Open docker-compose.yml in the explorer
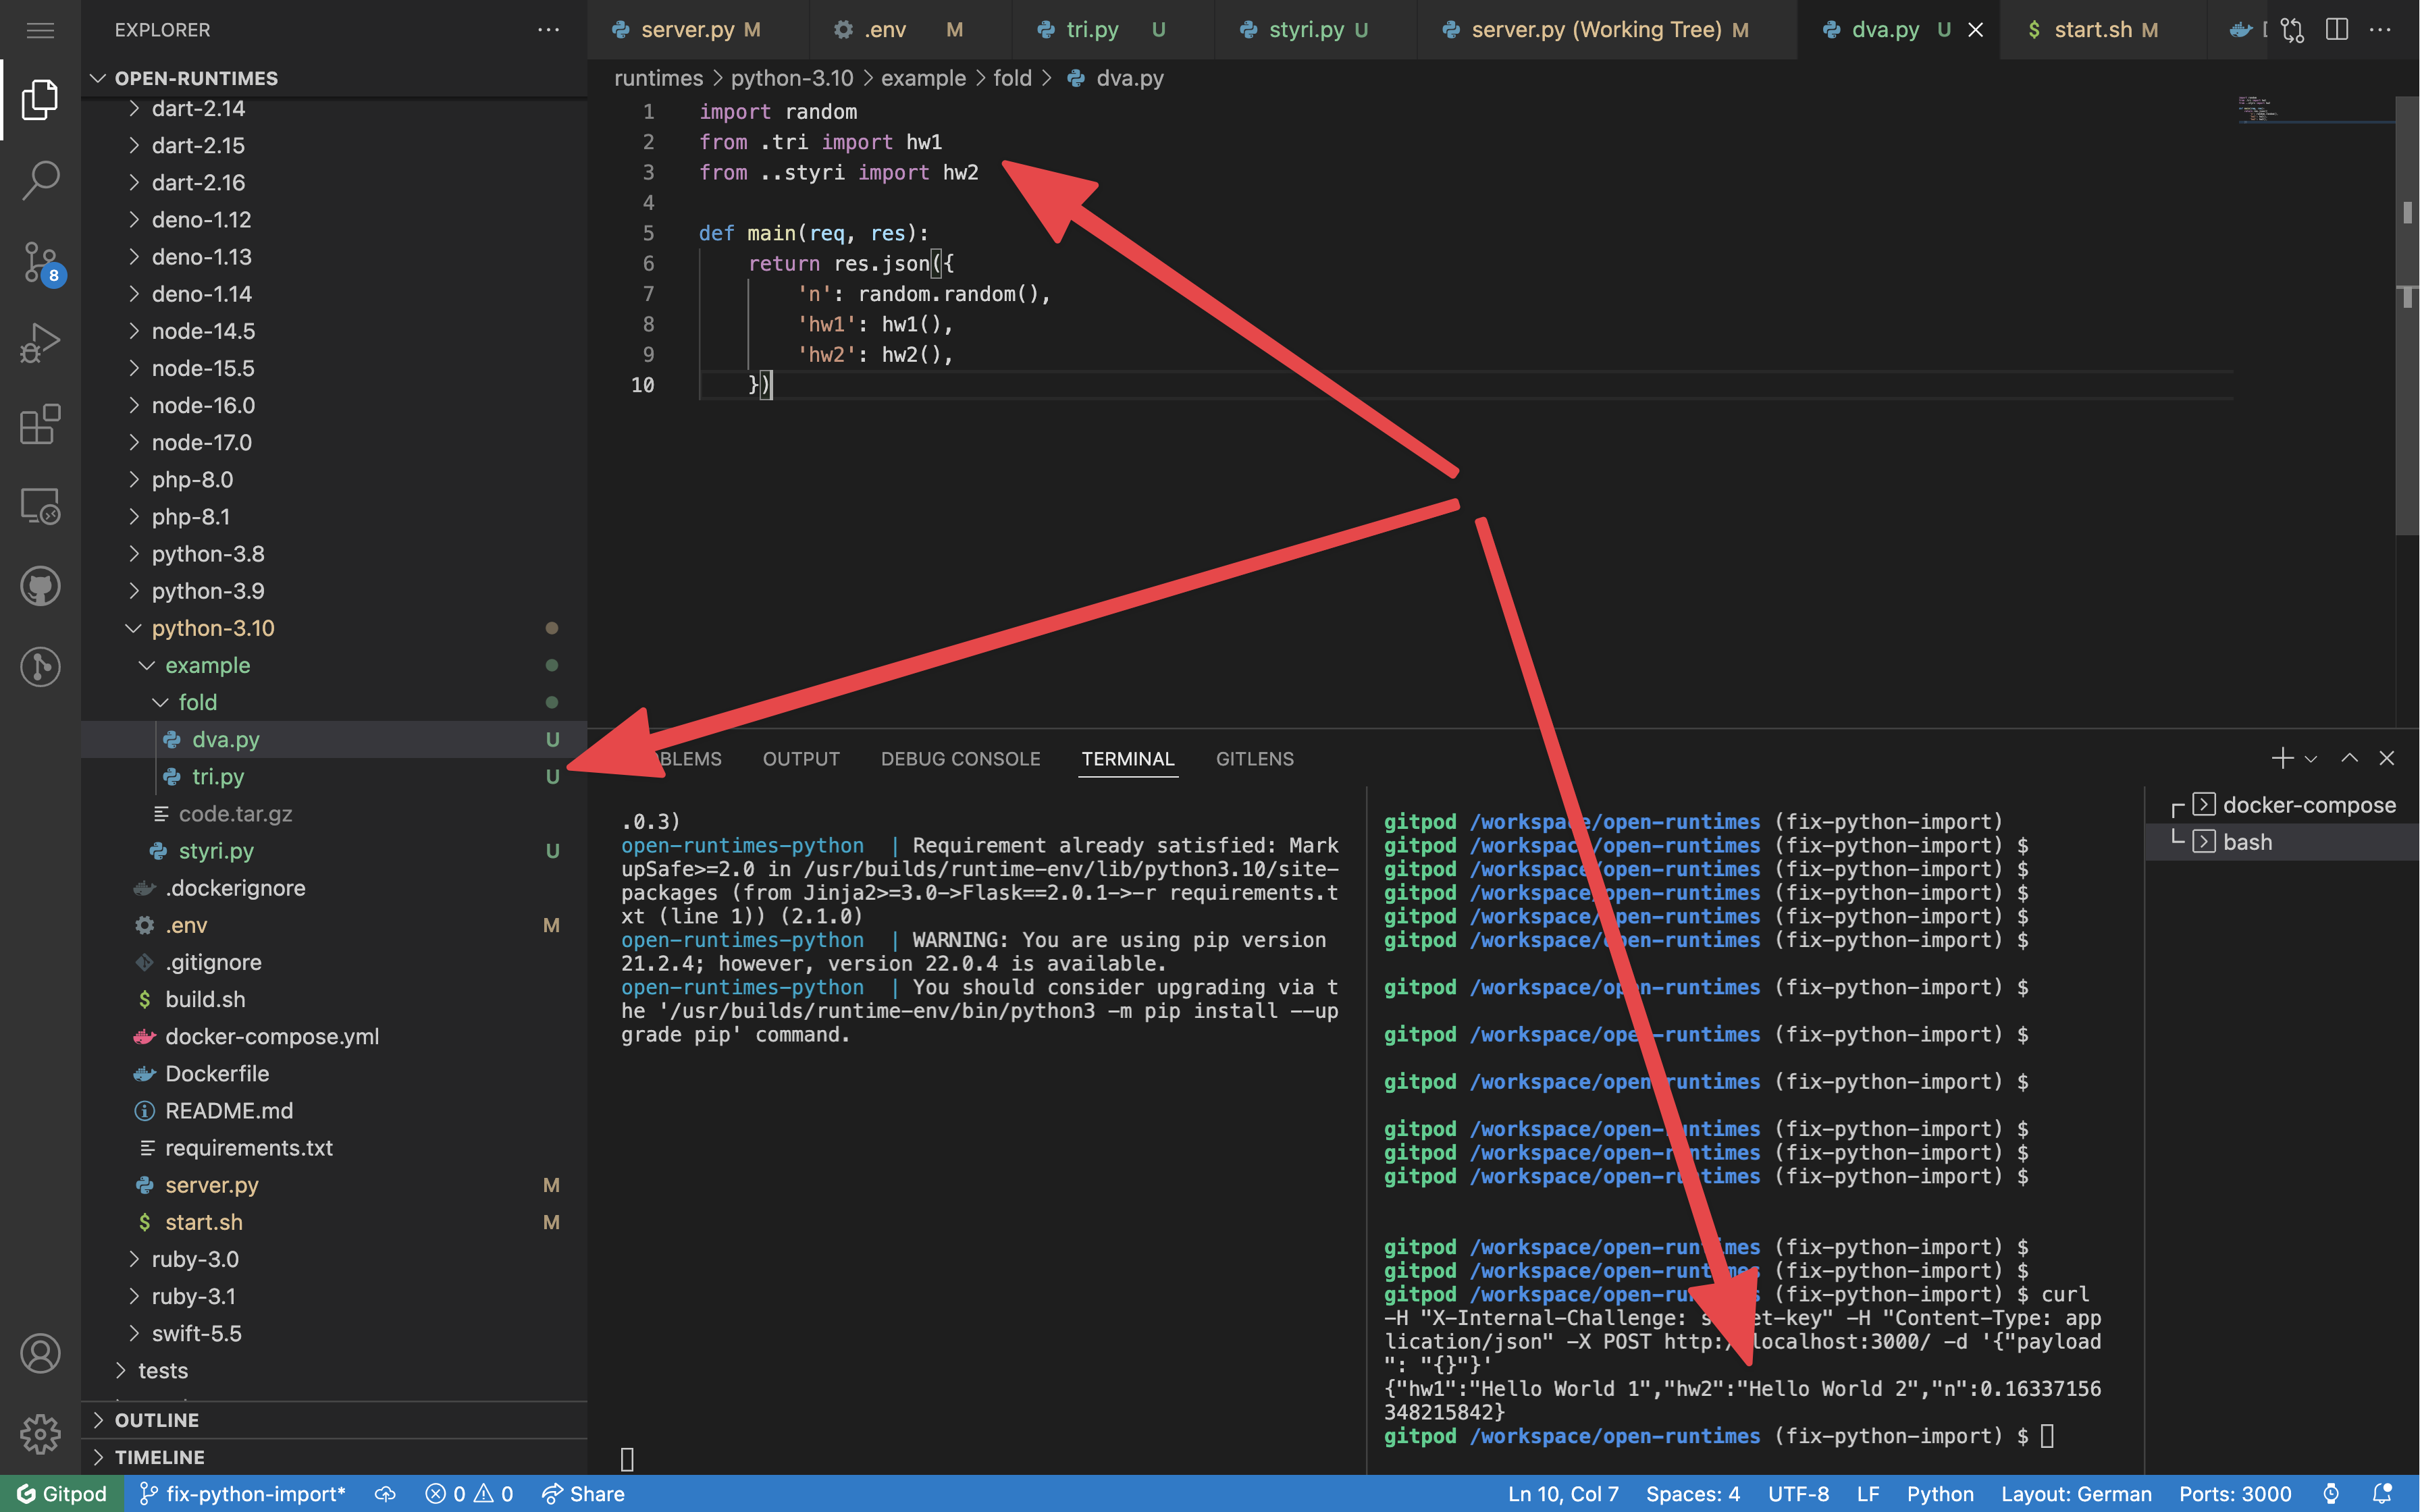 tap(272, 1036)
